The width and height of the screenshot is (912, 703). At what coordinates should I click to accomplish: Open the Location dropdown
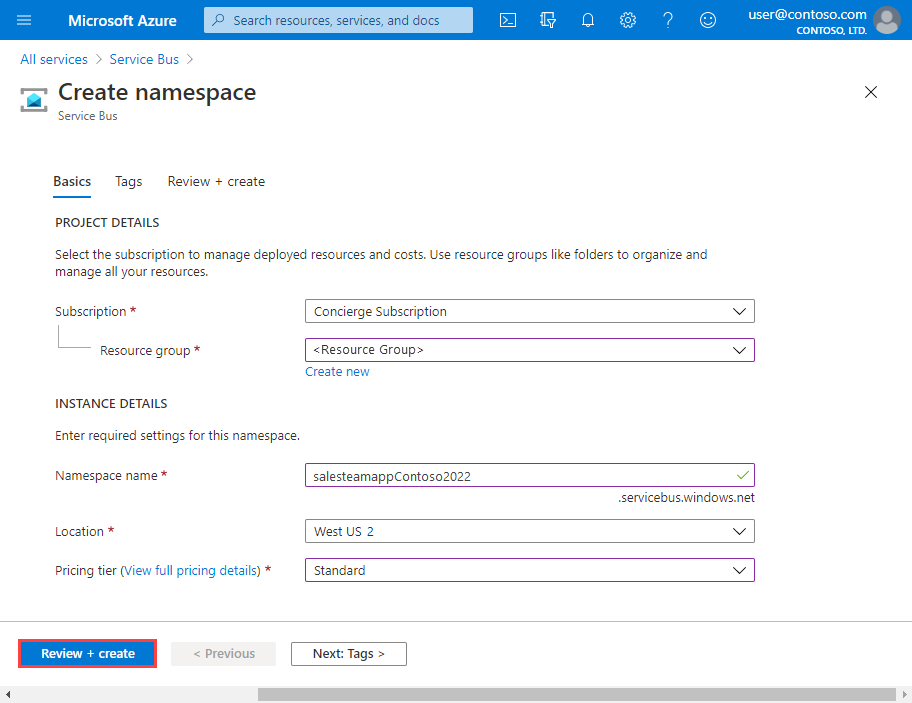point(530,531)
